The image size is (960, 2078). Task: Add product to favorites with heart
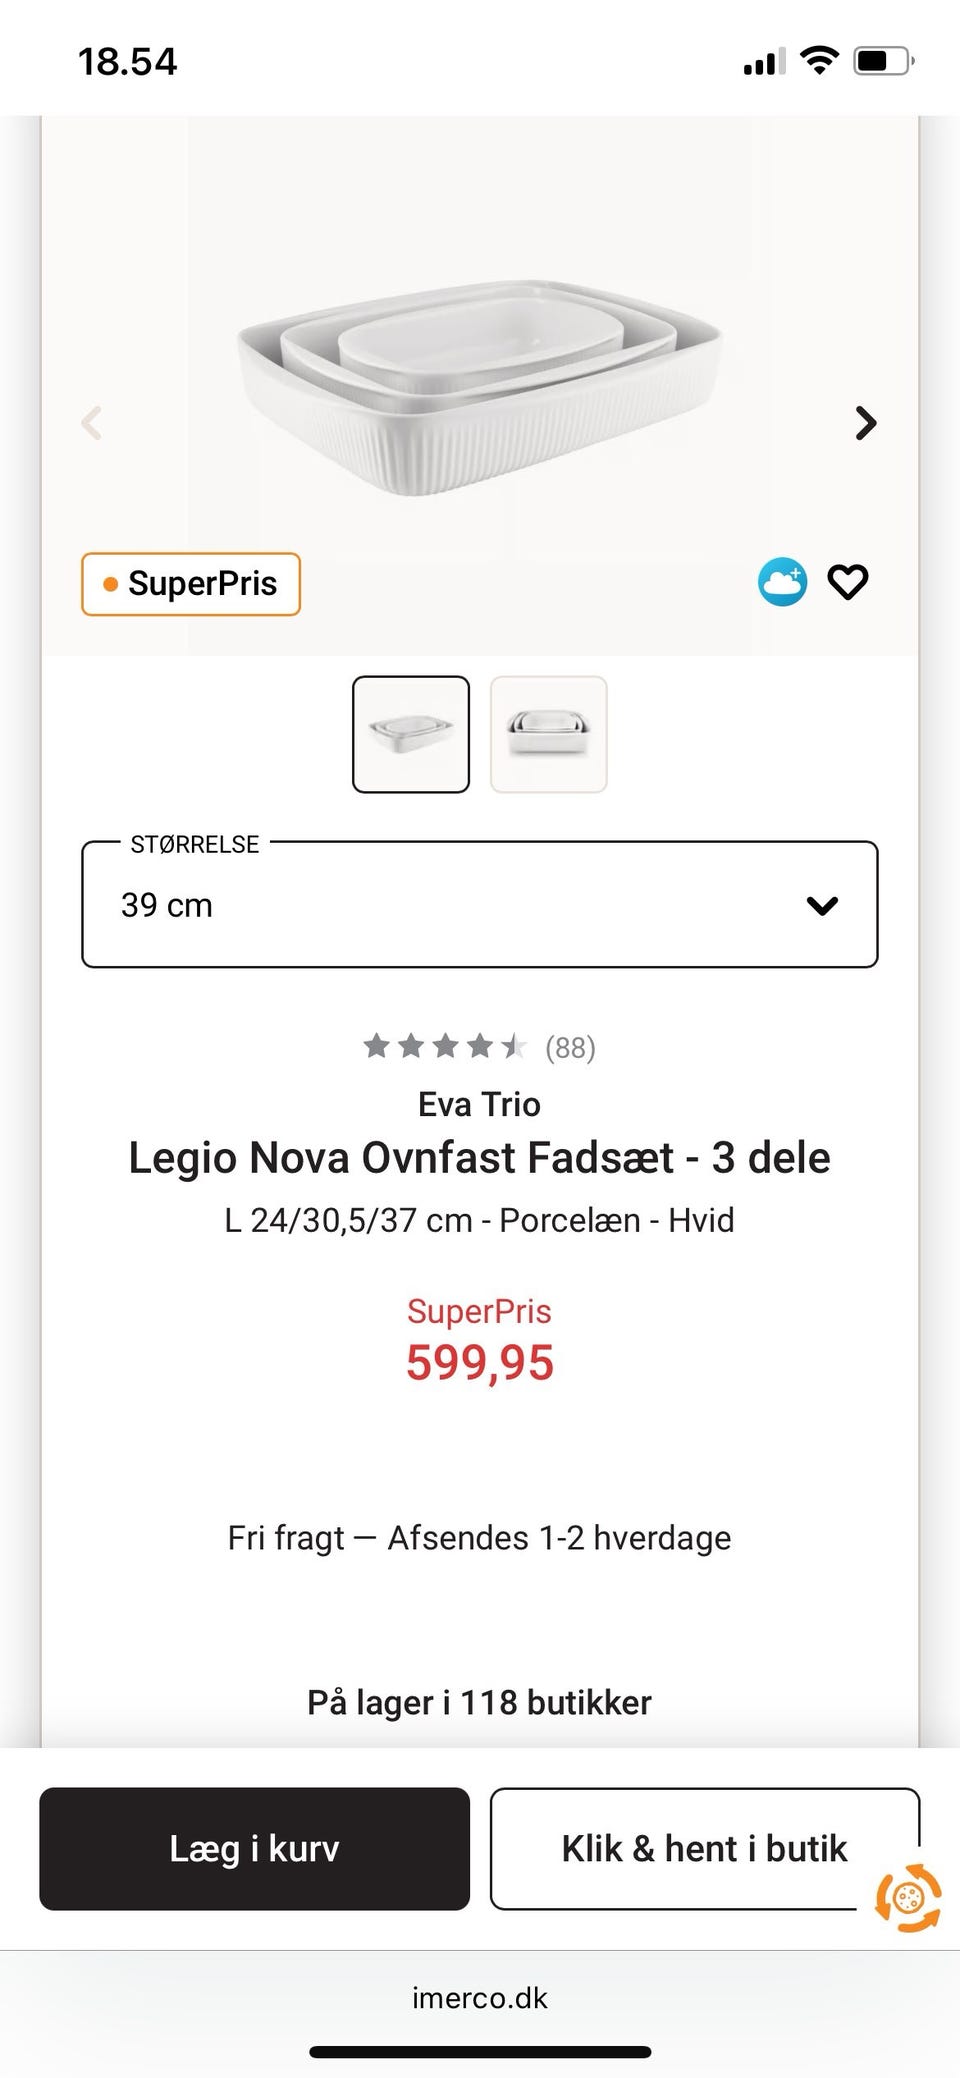848,582
